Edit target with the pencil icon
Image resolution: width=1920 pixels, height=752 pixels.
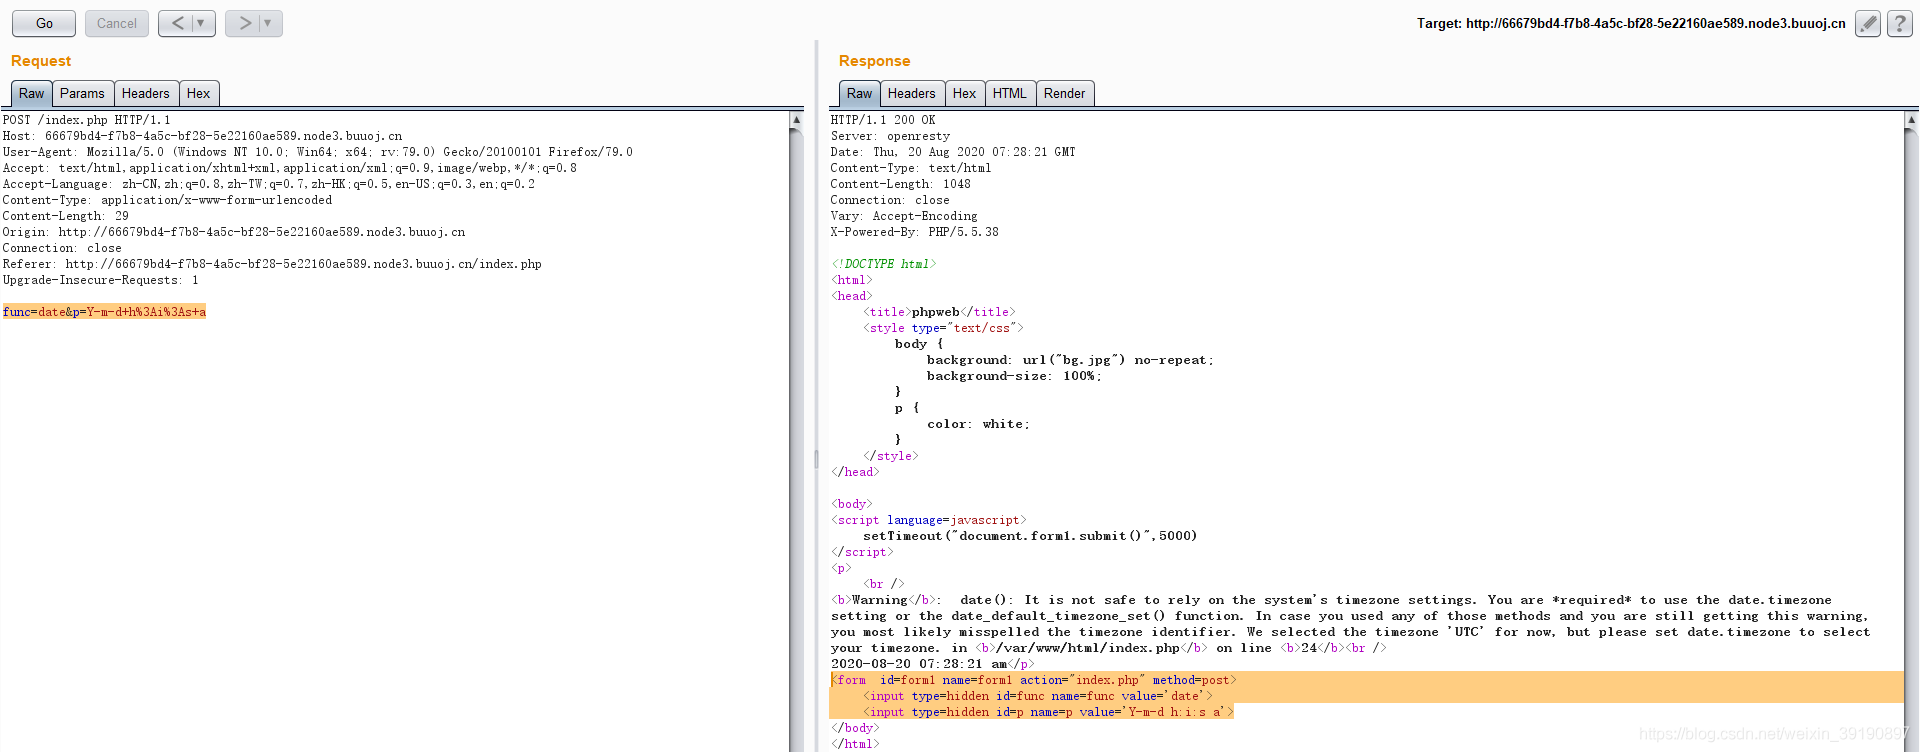click(1868, 23)
